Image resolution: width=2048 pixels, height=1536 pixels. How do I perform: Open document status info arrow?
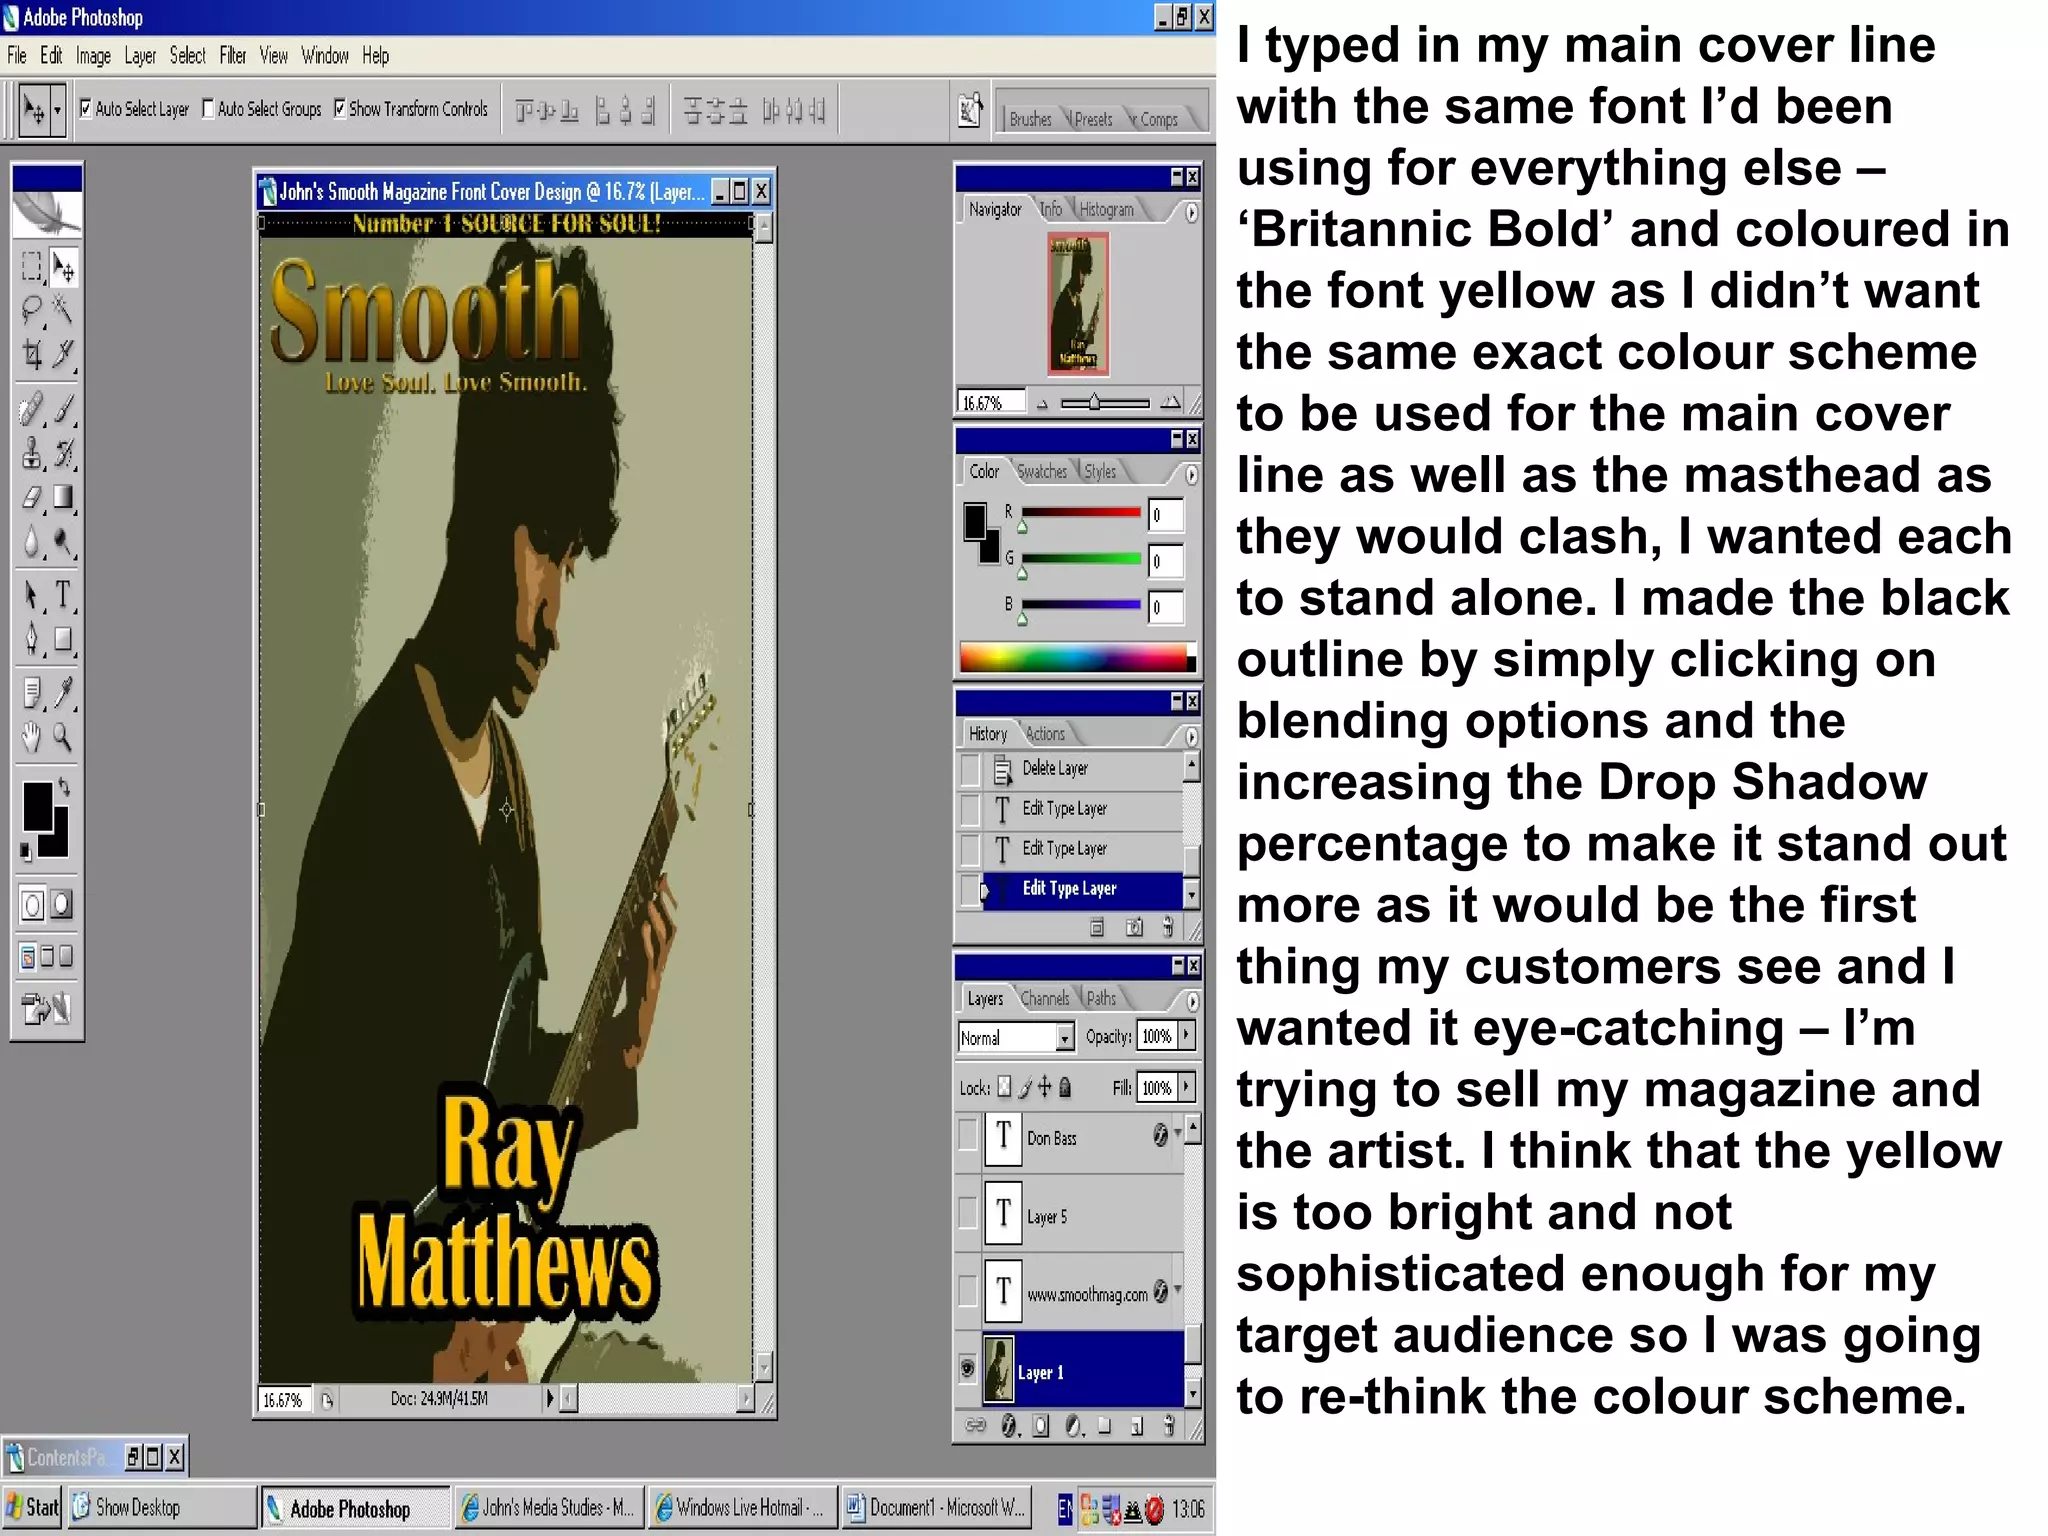549,1399
